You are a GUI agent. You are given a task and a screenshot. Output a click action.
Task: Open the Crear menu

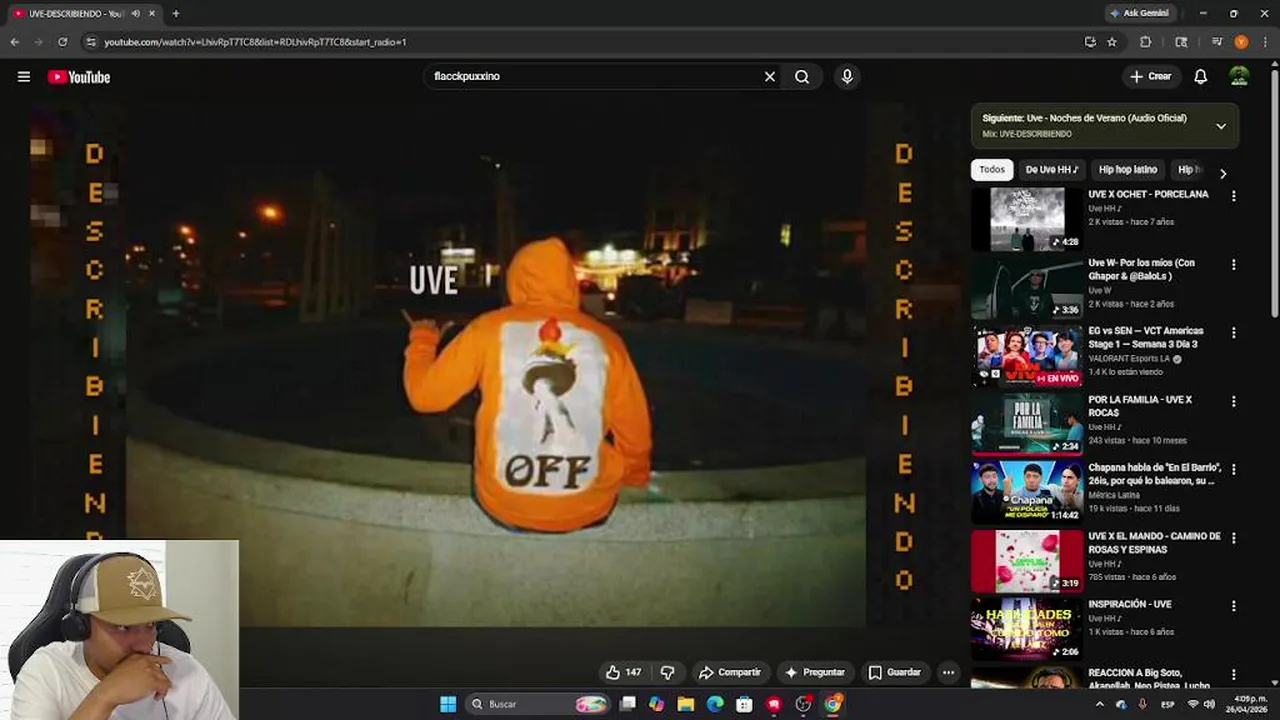coord(1151,76)
